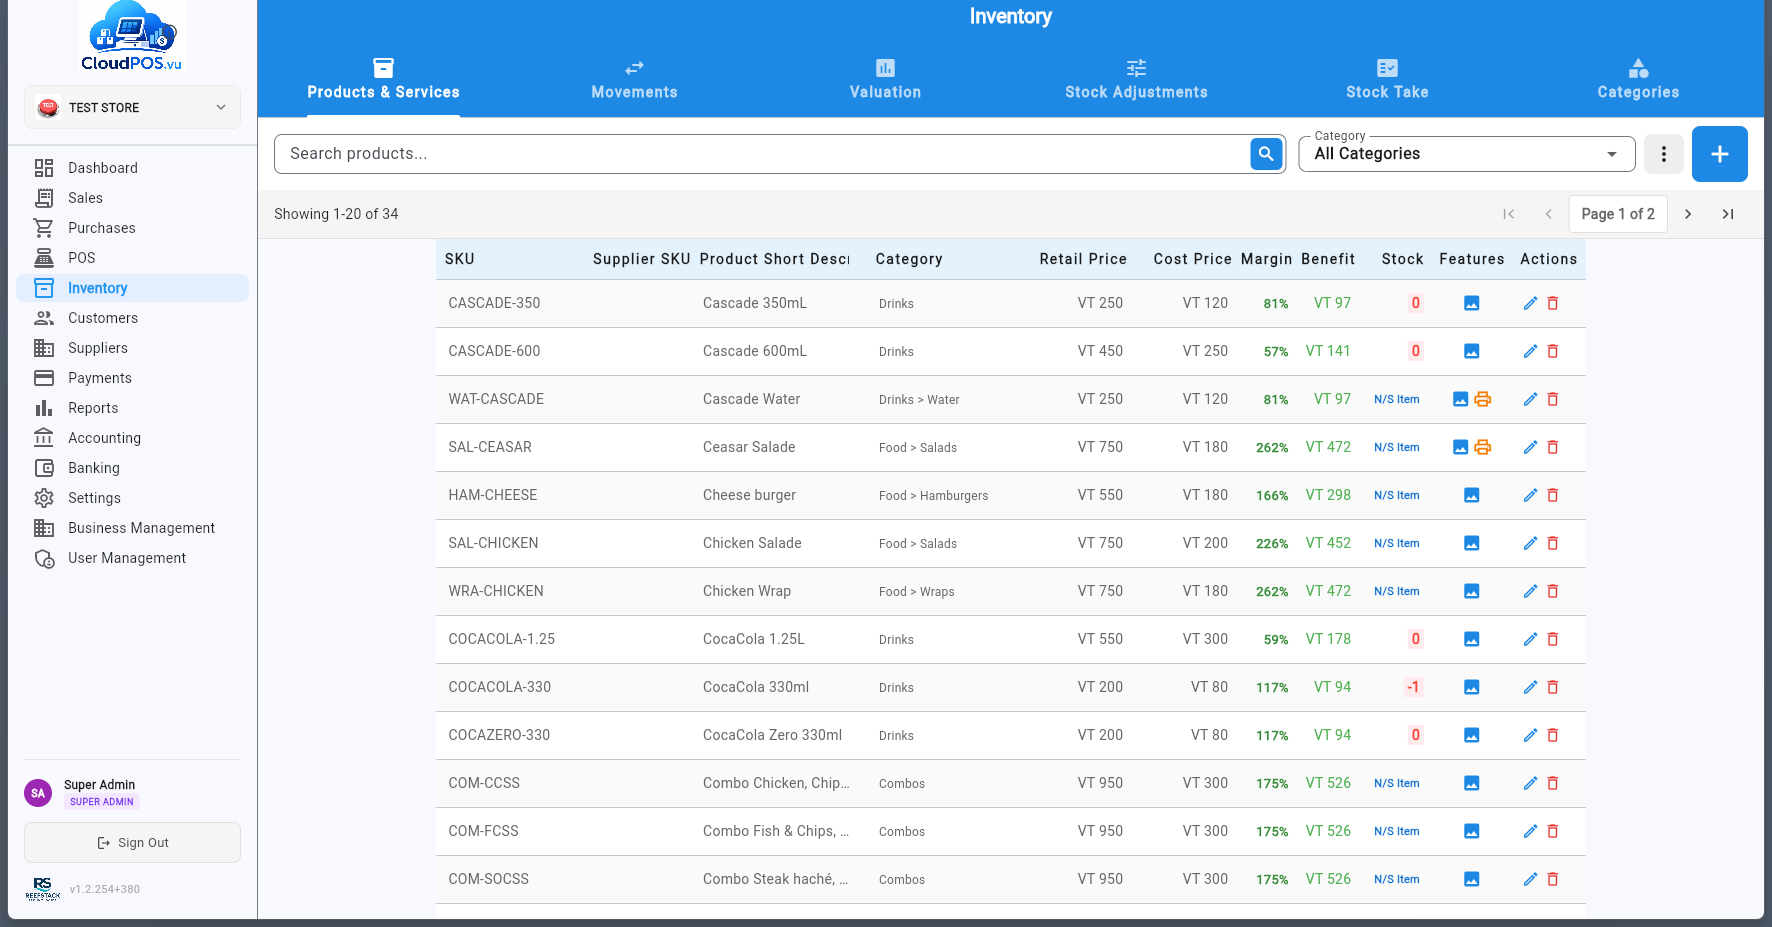Screen dimensions: 1772x927
Task: Open Sales in sidebar
Action: pos(132,198)
